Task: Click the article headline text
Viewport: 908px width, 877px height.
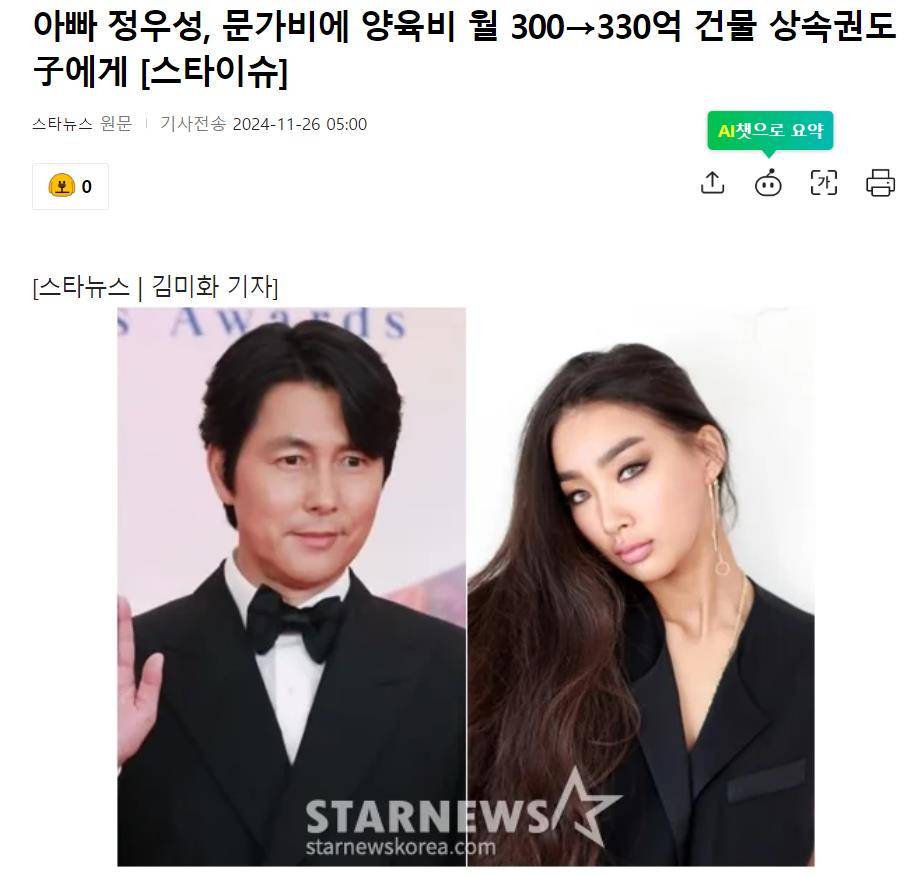Action: pos(463,49)
